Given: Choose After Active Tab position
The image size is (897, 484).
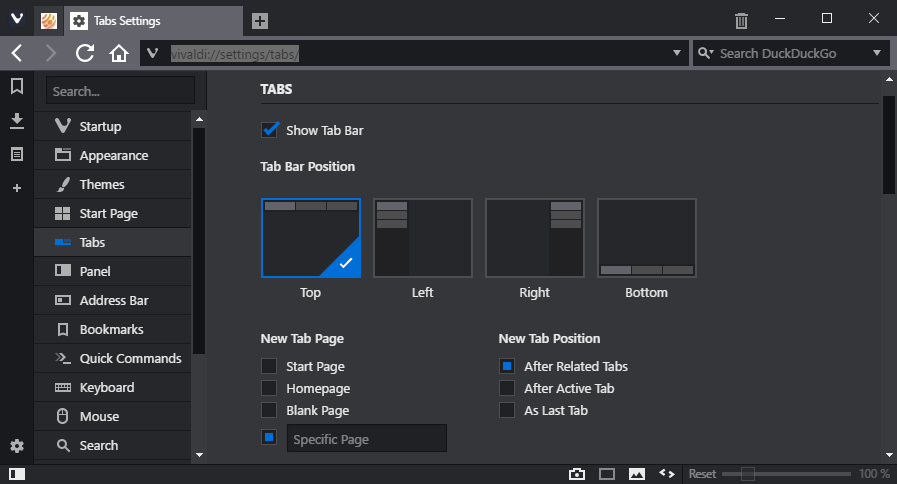Looking at the screenshot, I should click(507, 388).
